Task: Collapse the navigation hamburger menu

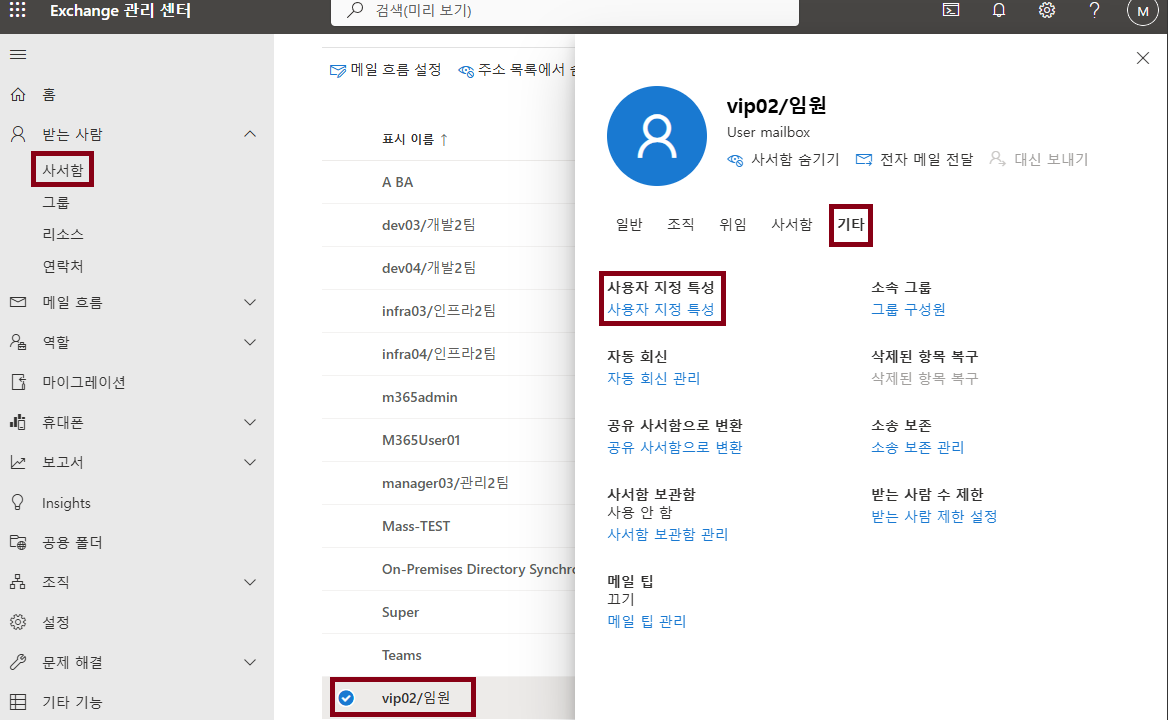Action: [x=18, y=54]
